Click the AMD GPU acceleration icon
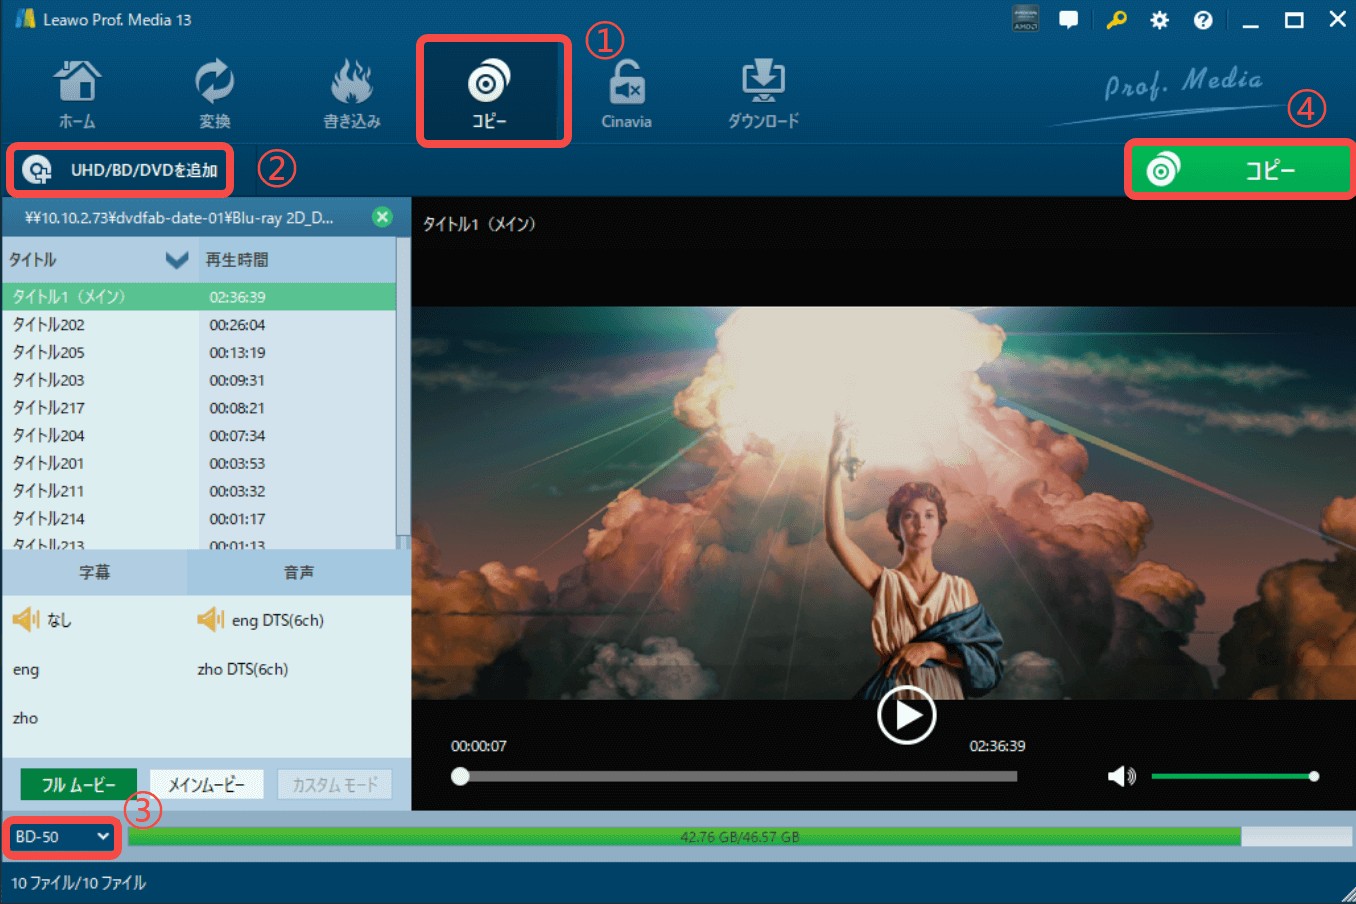This screenshot has width=1356, height=904. click(1026, 19)
